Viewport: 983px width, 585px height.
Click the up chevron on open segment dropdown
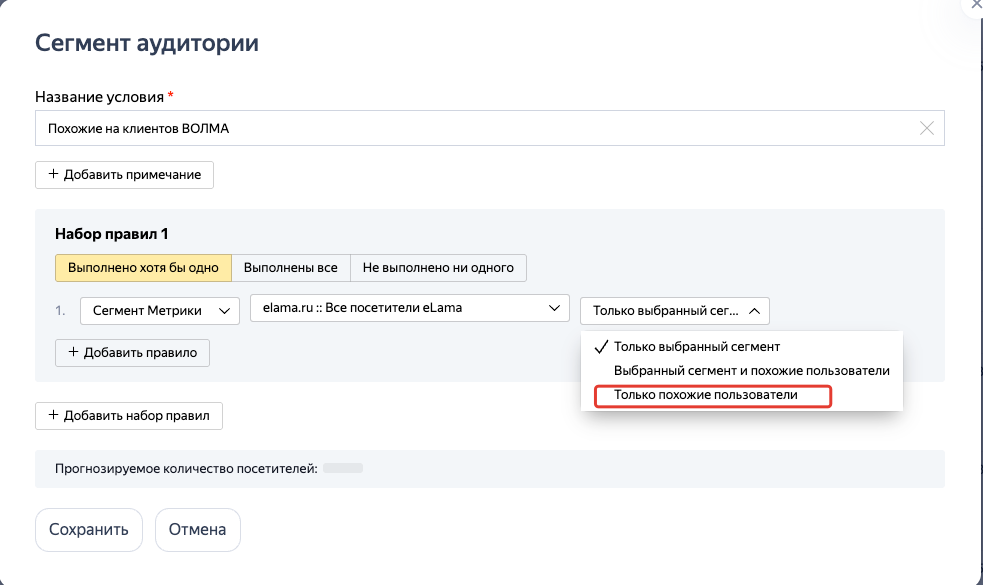[753, 310]
